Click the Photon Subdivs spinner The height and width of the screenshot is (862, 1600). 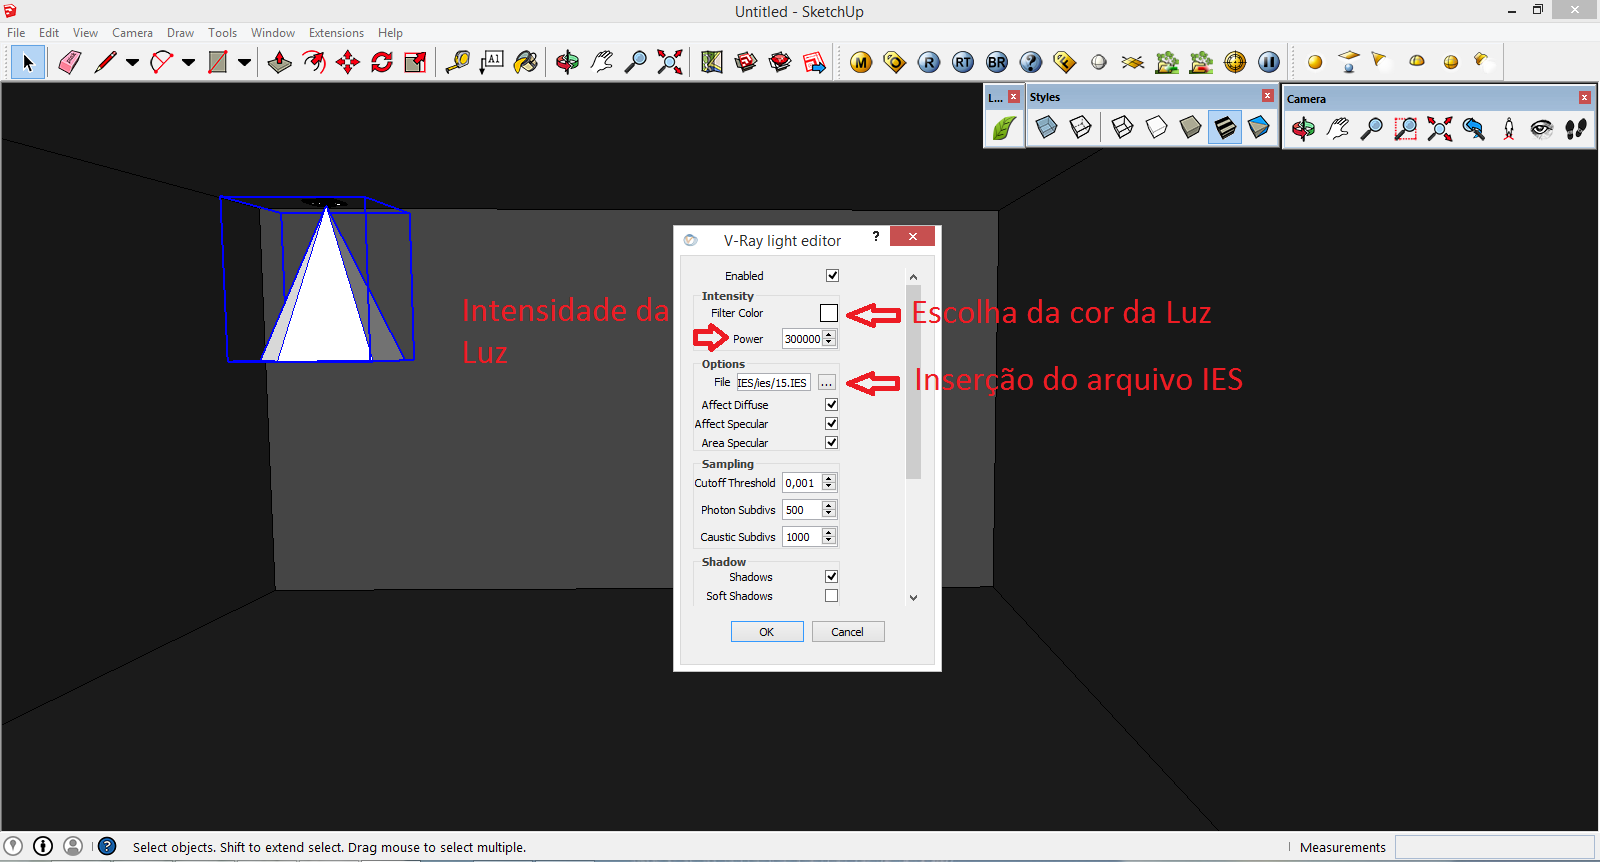[829, 509]
